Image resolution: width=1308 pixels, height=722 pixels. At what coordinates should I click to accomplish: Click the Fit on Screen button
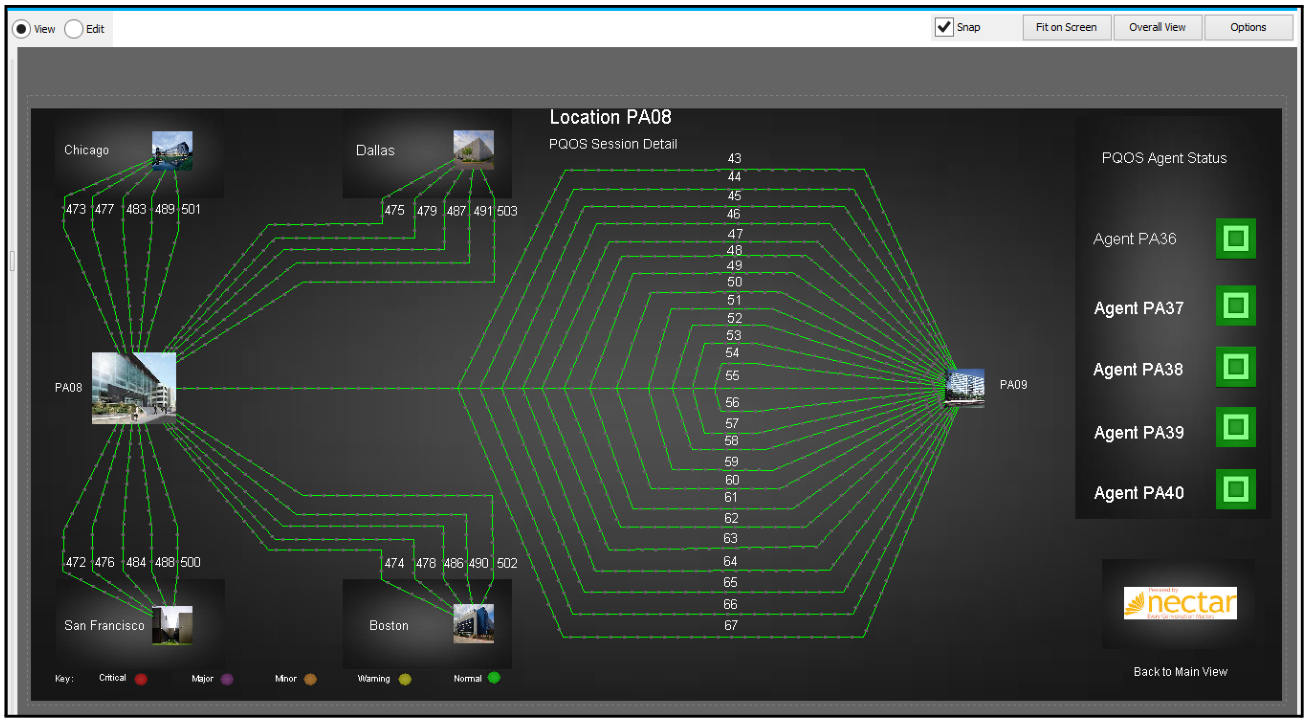coord(1066,27)
